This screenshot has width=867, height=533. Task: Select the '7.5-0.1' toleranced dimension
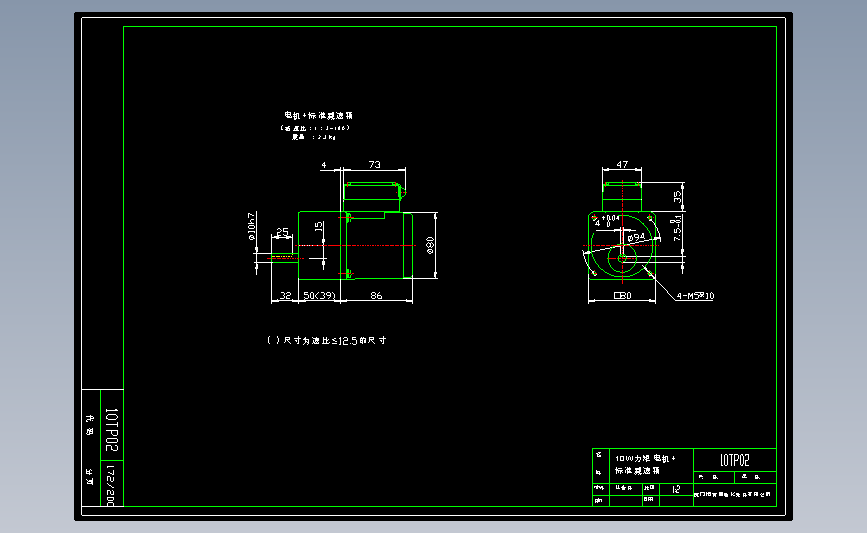coord(677,228)
